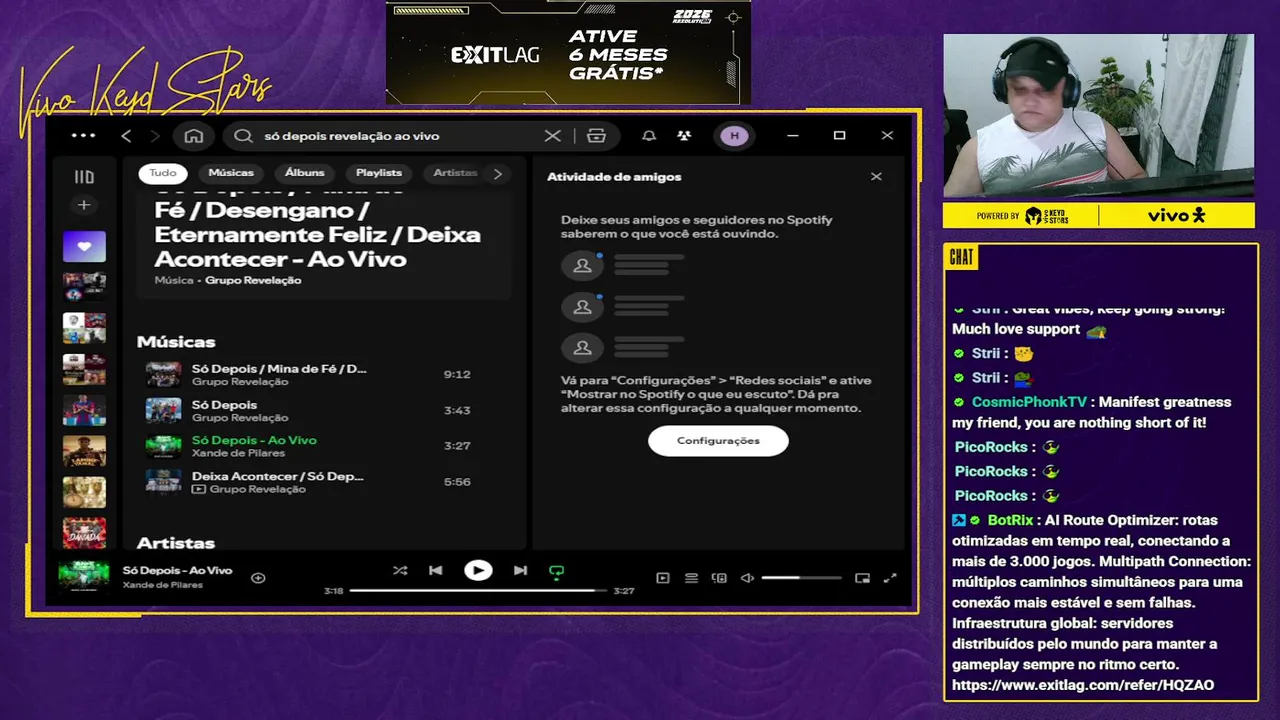
Task: Enter full screen mode
Action: tap(890, 578)
